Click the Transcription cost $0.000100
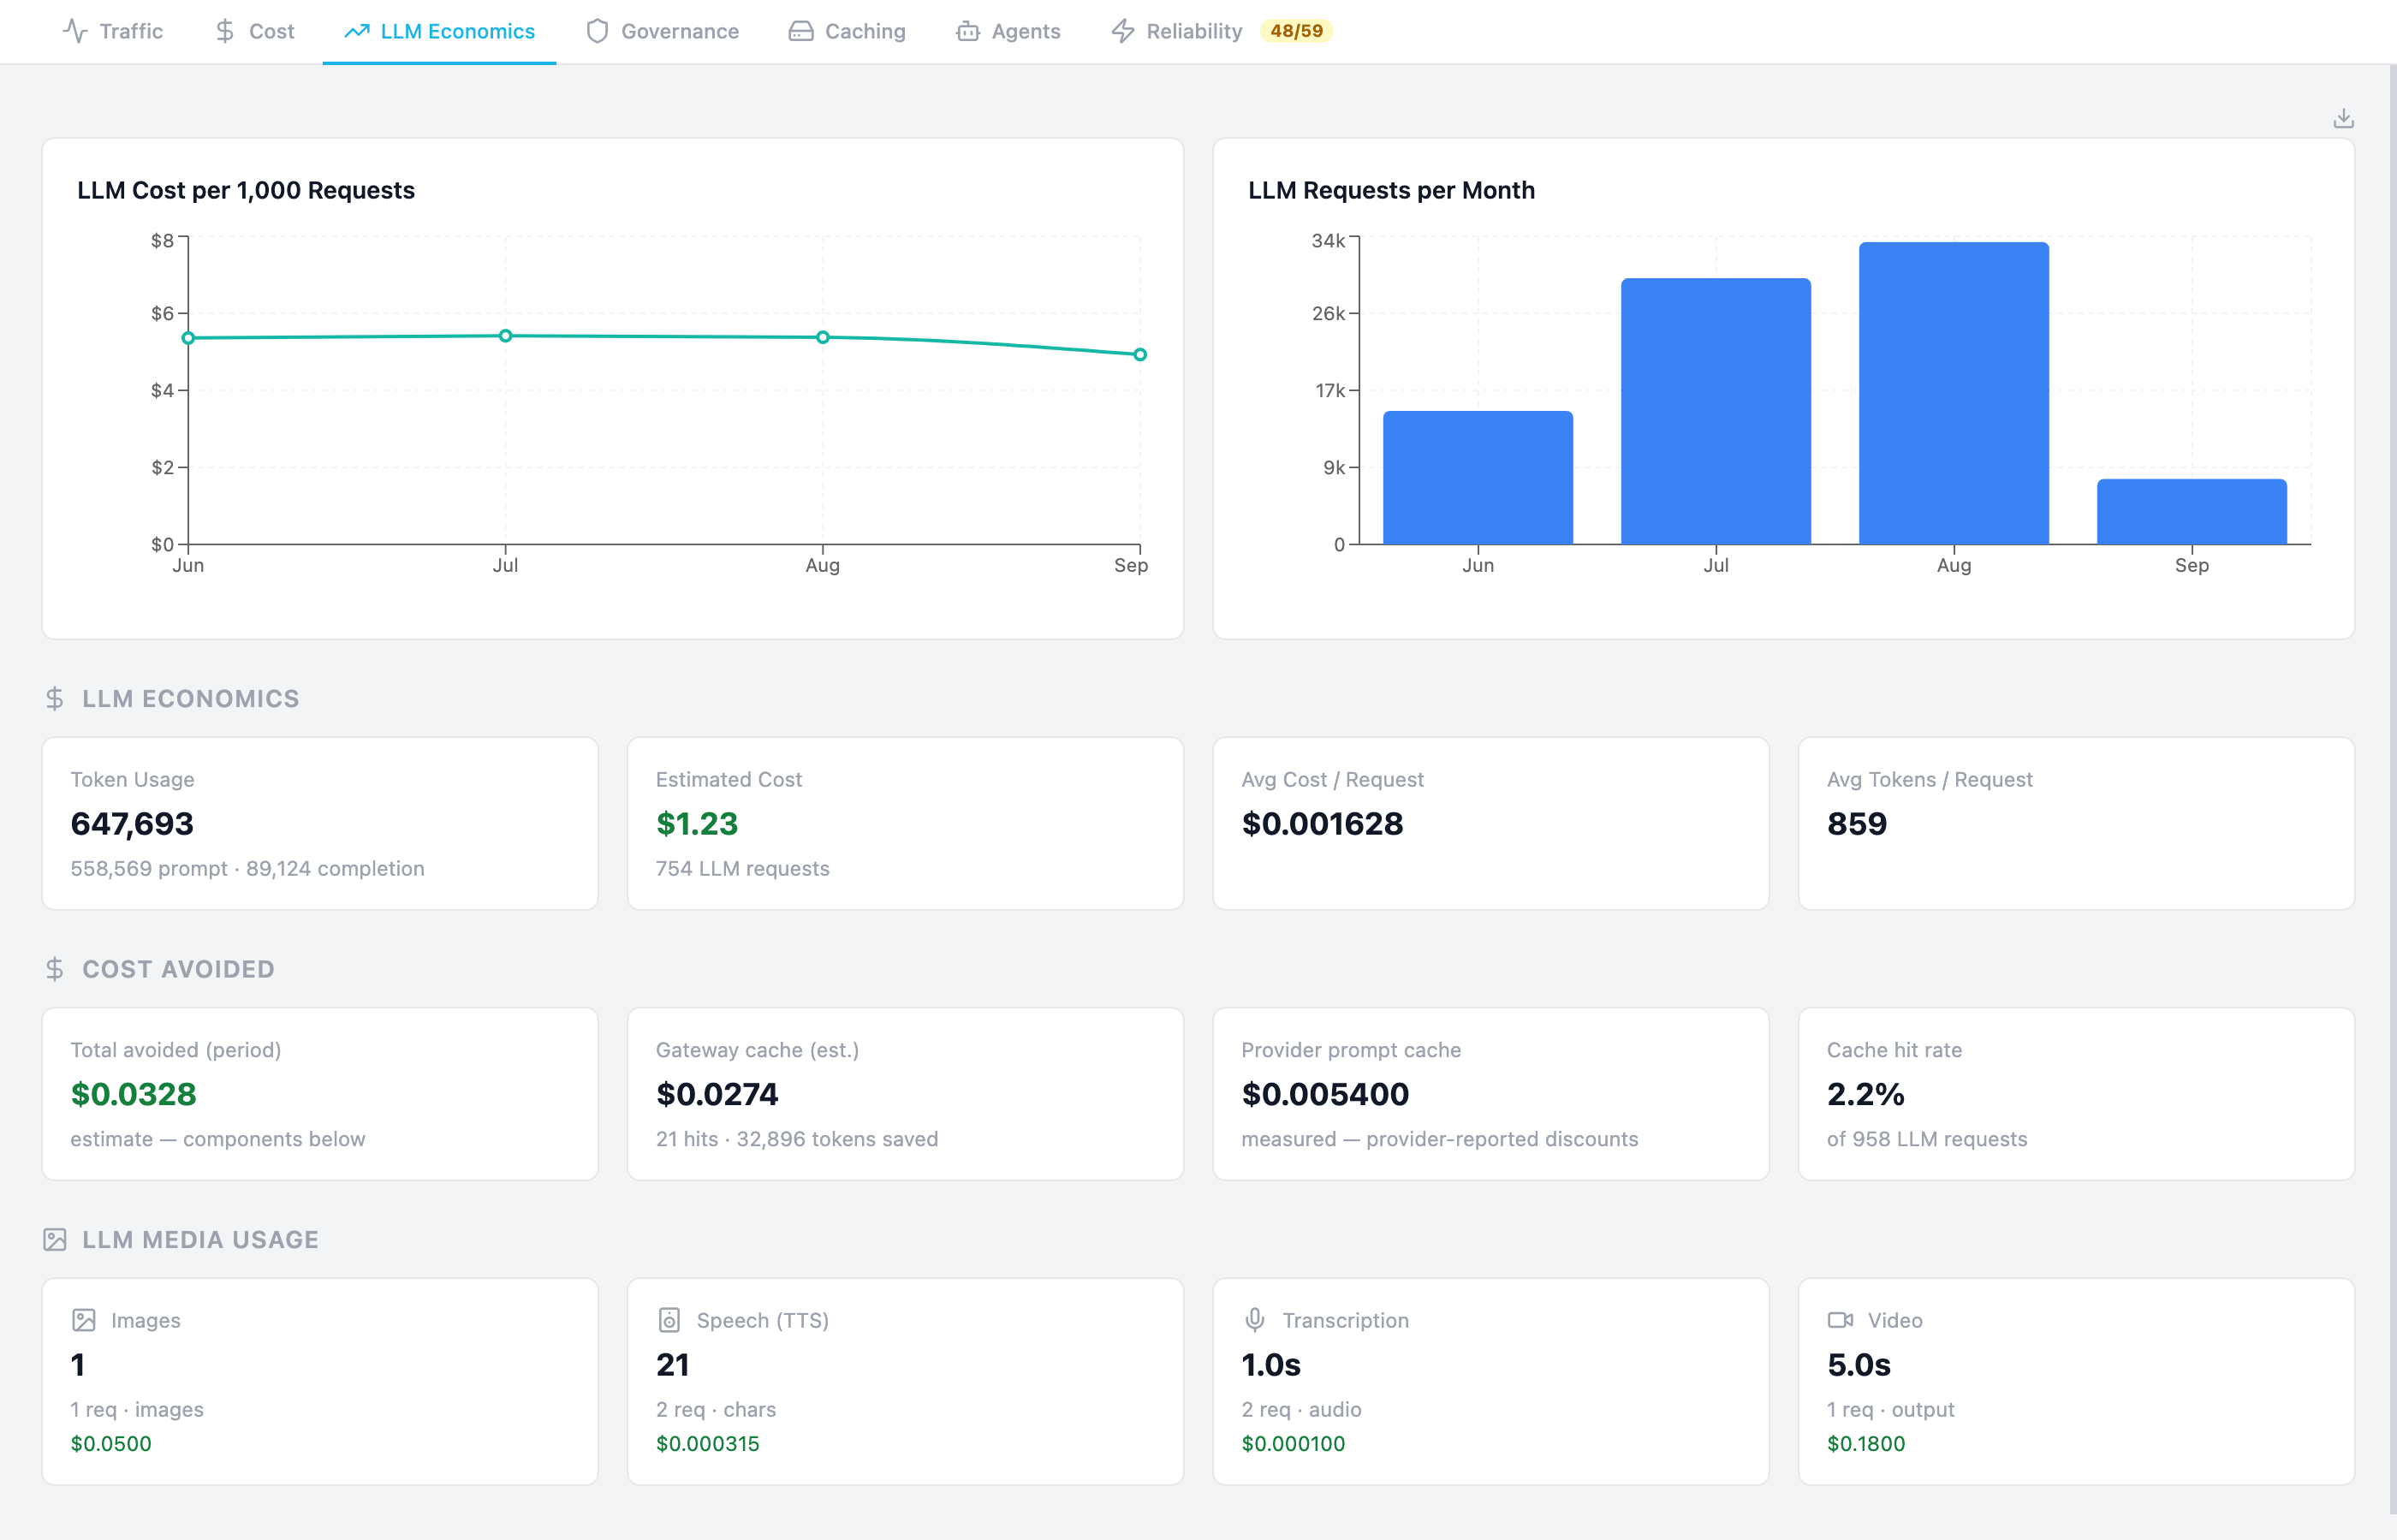 1293,1443
